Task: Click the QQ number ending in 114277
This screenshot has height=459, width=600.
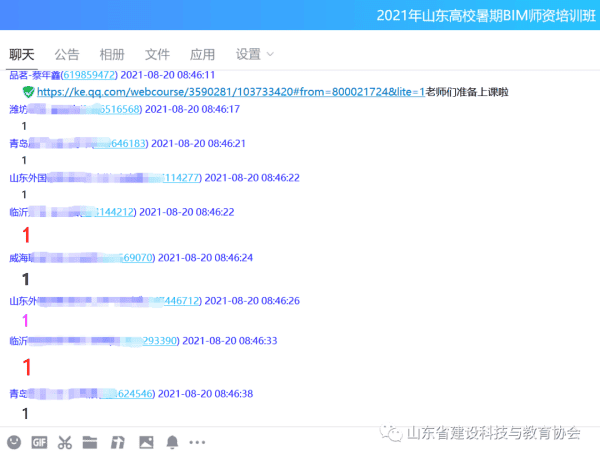Action: coord(181,178)
